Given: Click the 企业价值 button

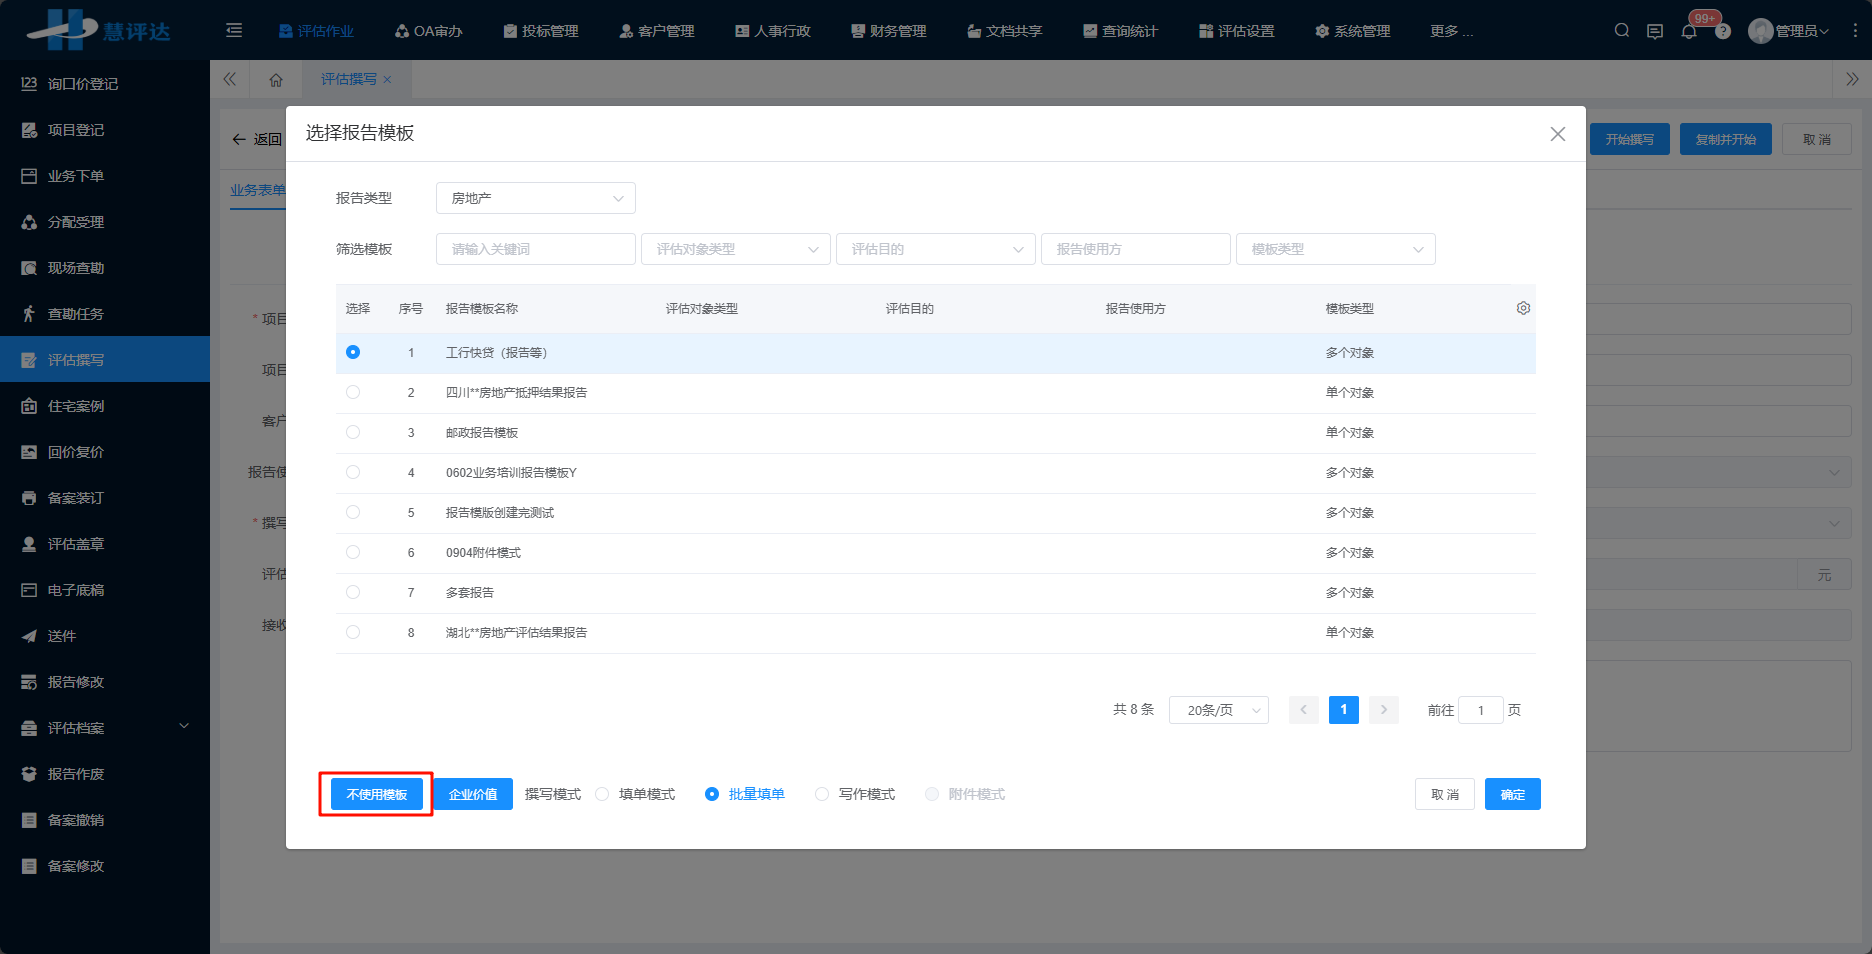Looking at the screenshot, I should [x=473, y=794].
